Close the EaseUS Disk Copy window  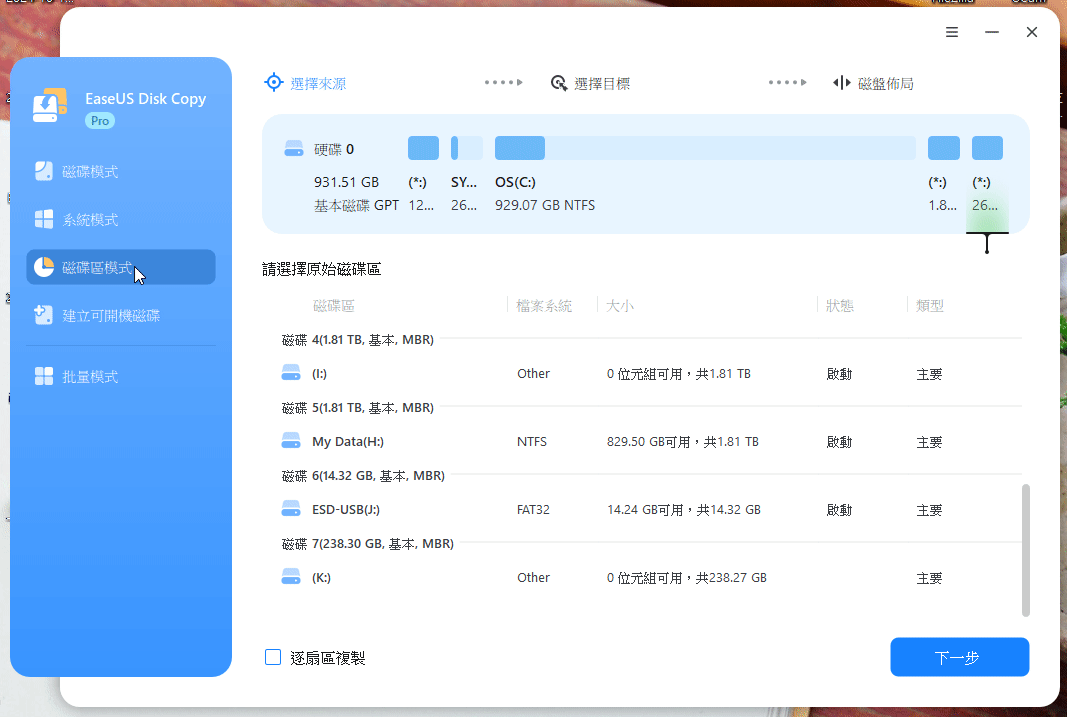[x=1032, y=32]
